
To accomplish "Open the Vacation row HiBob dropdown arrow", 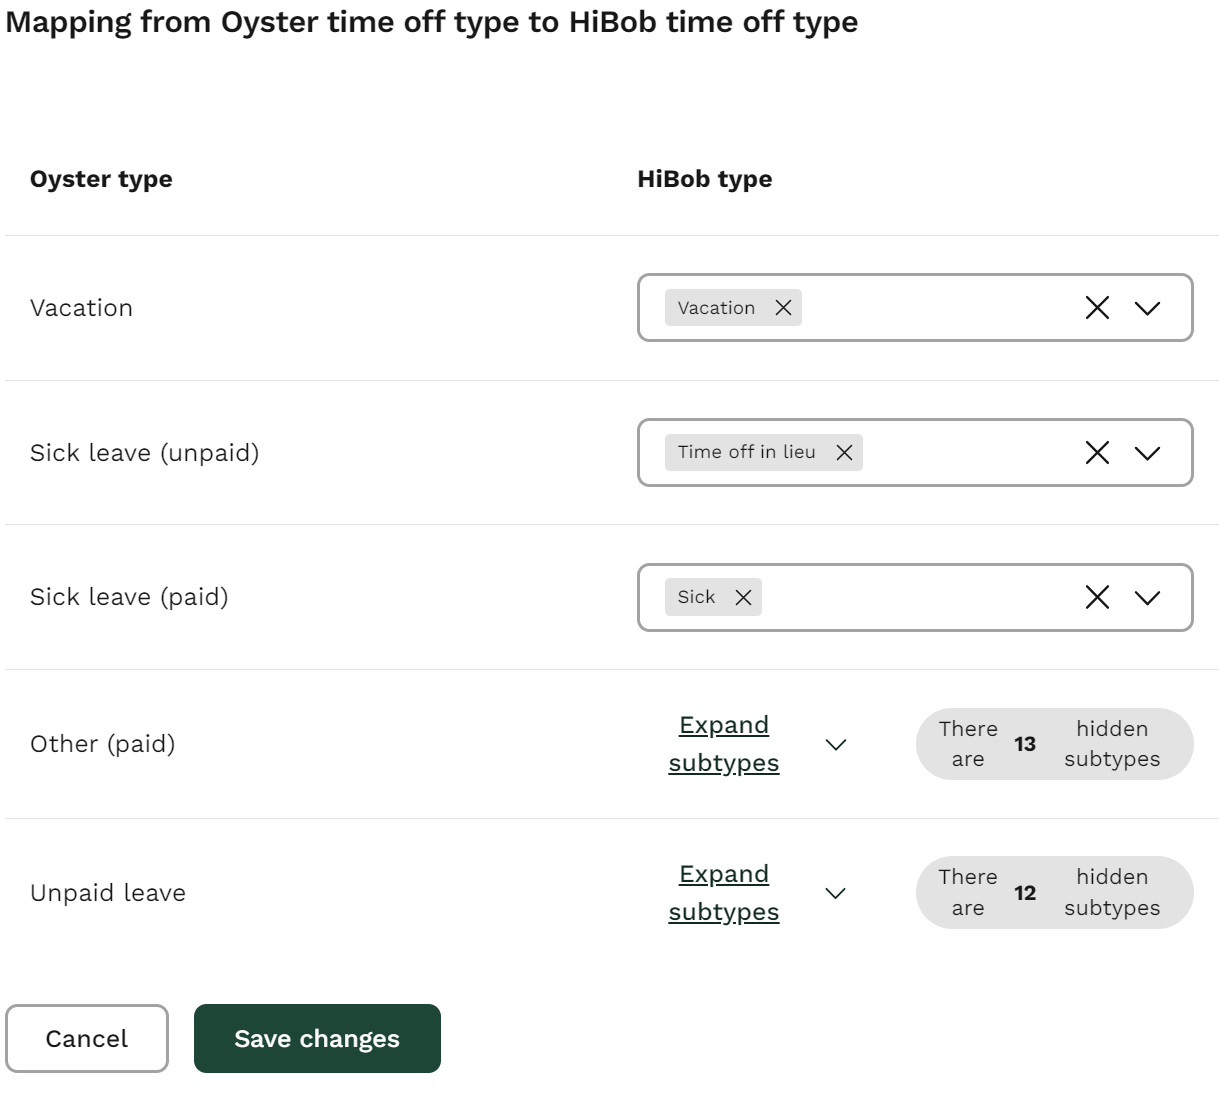I will pyautogui.click(x=1147, y=308).
